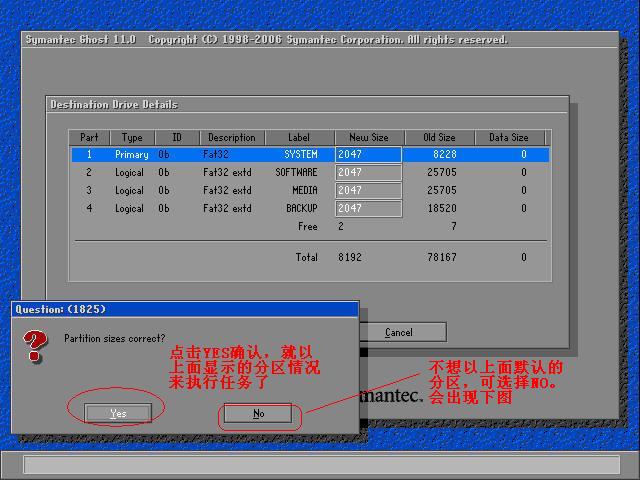Focus the New Size field for the BACKUP partition
The image size is (640, 480).
click(x=367, y=209)
